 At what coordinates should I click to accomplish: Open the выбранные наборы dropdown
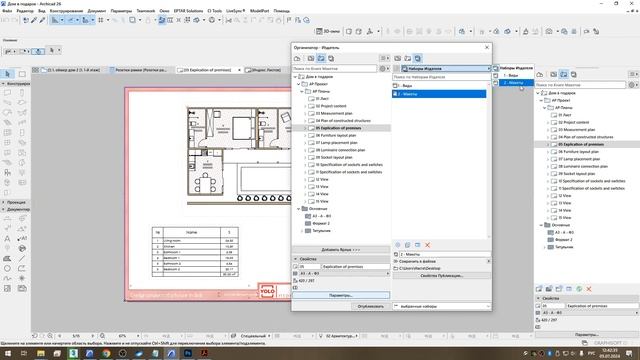(x=442, y=306)
